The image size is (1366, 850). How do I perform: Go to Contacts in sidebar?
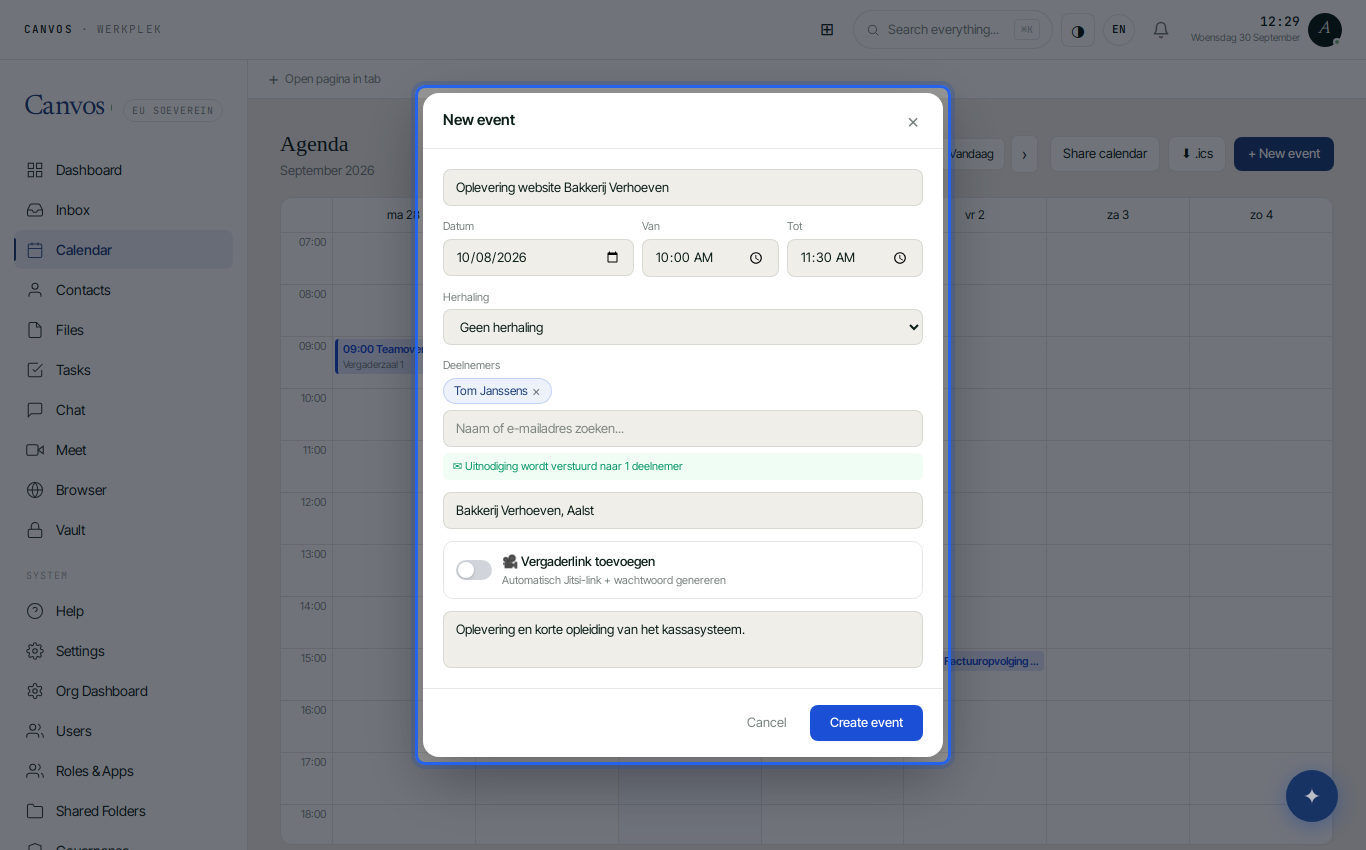123,290
